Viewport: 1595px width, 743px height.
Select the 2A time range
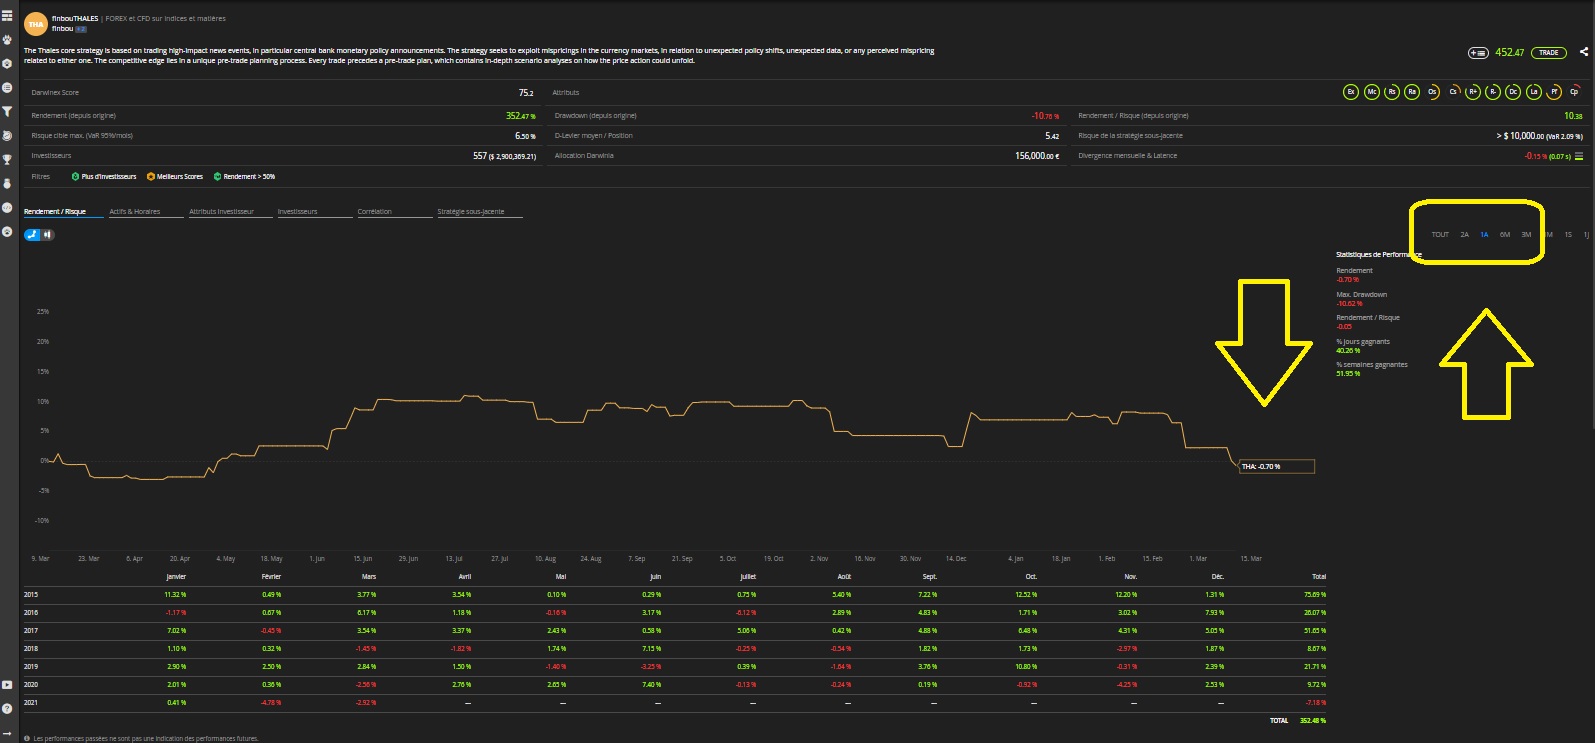point(1465,235)
